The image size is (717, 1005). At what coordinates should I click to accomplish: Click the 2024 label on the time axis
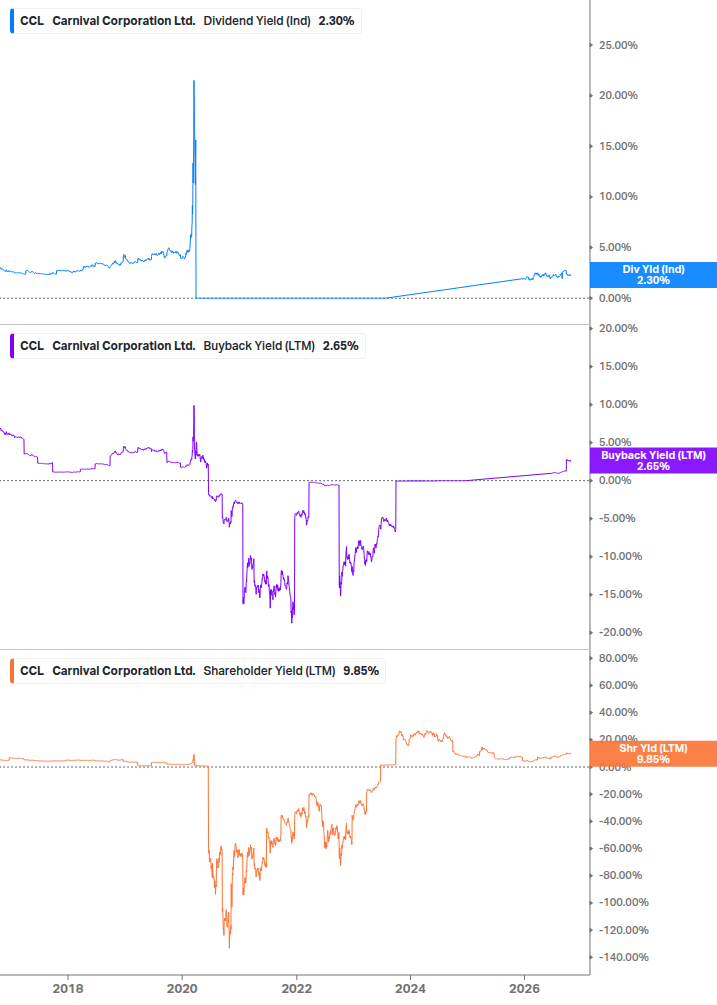[x=410, y=989]
